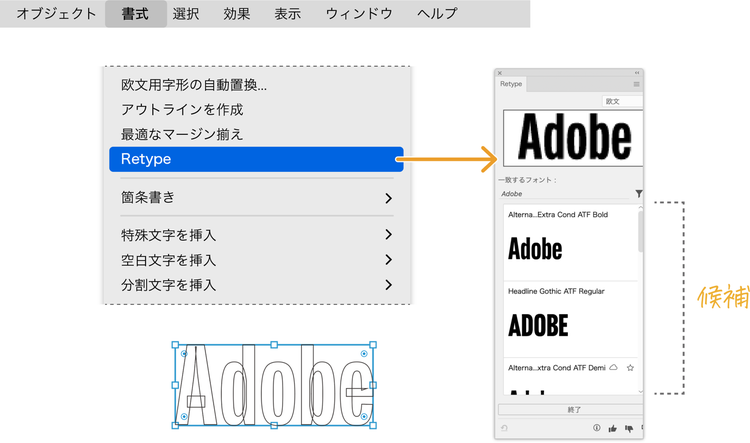Click the ADOBE preview of Headline Gothic font

(538, 326)
